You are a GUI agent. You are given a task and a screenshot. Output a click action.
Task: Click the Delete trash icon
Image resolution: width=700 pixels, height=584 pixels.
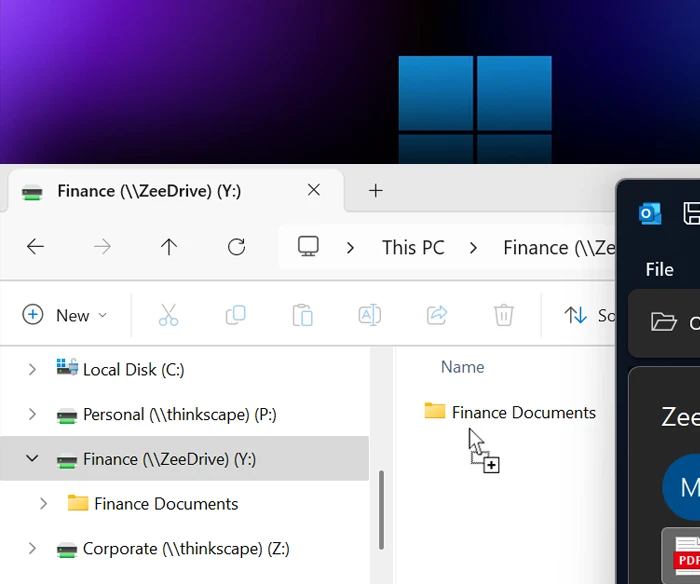coord(504,315)
